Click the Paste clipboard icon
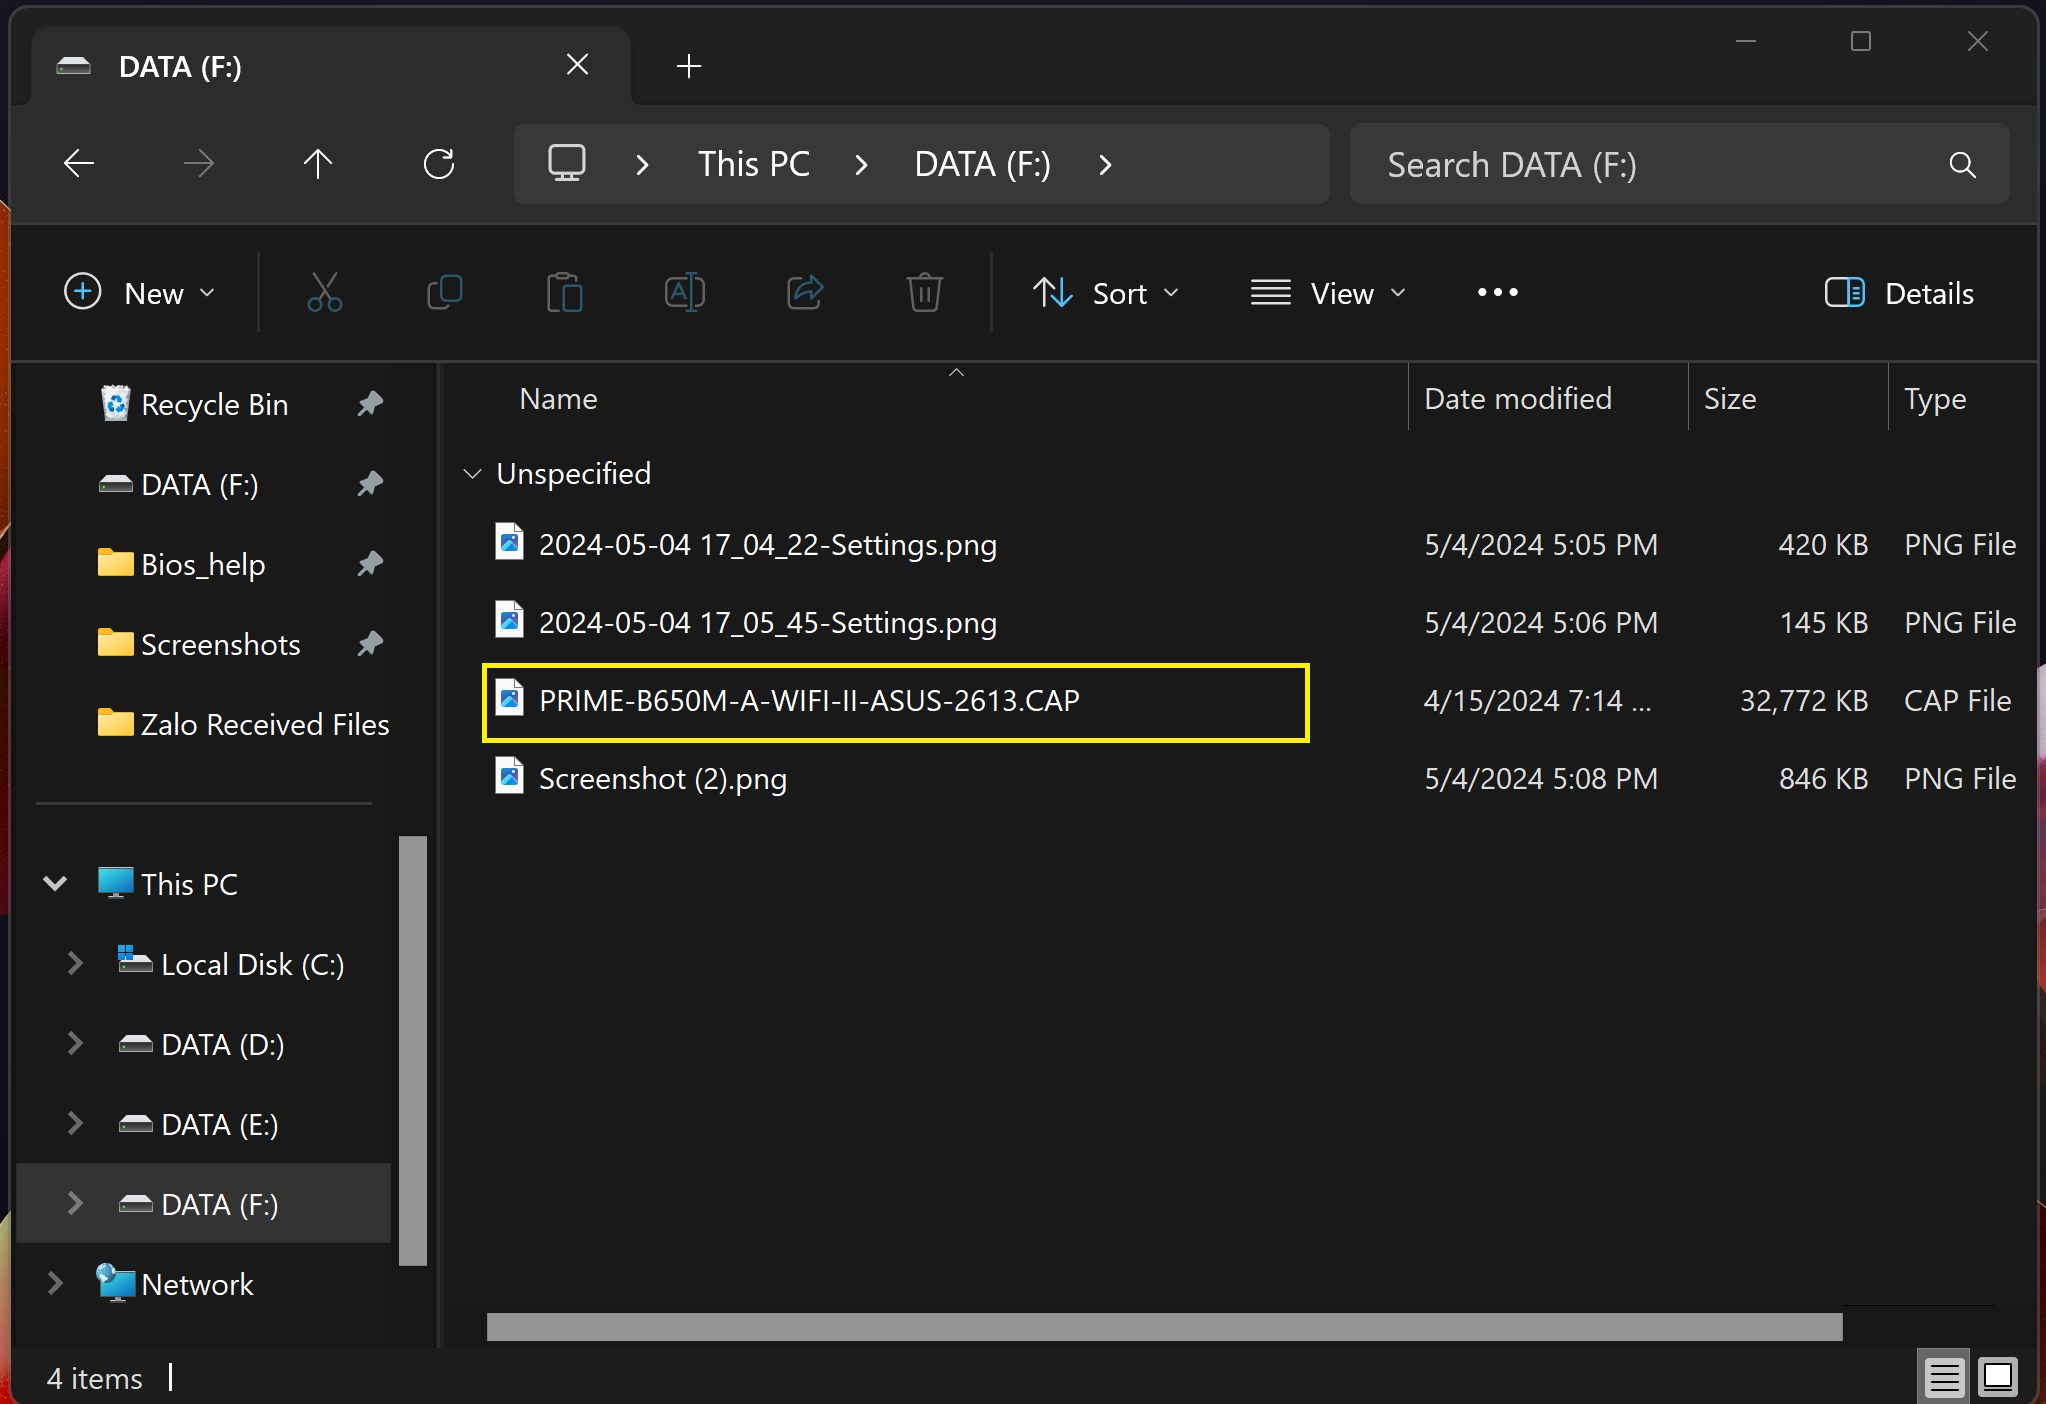The width and height of the screenshot is (2046, 1404). 564,293
